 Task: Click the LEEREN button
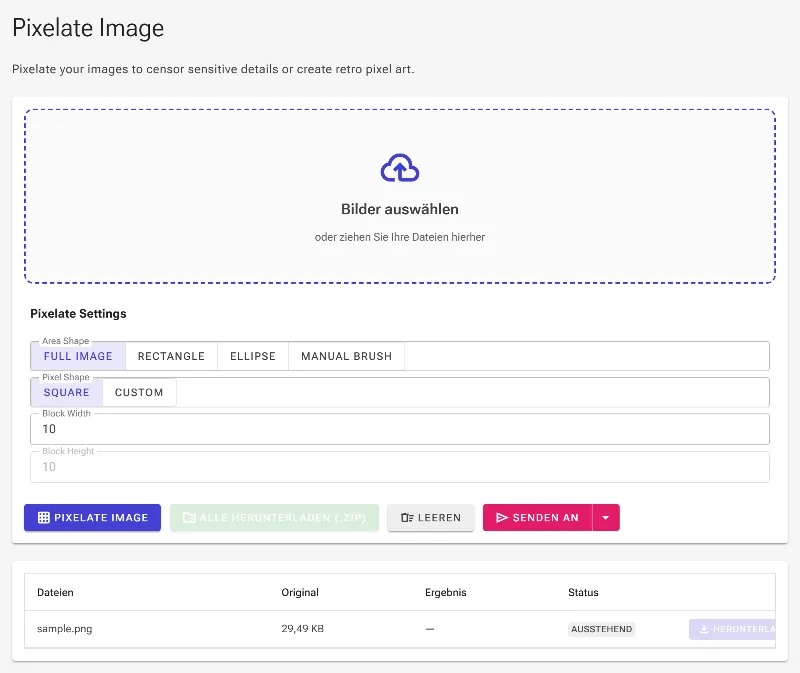point(431,517)
